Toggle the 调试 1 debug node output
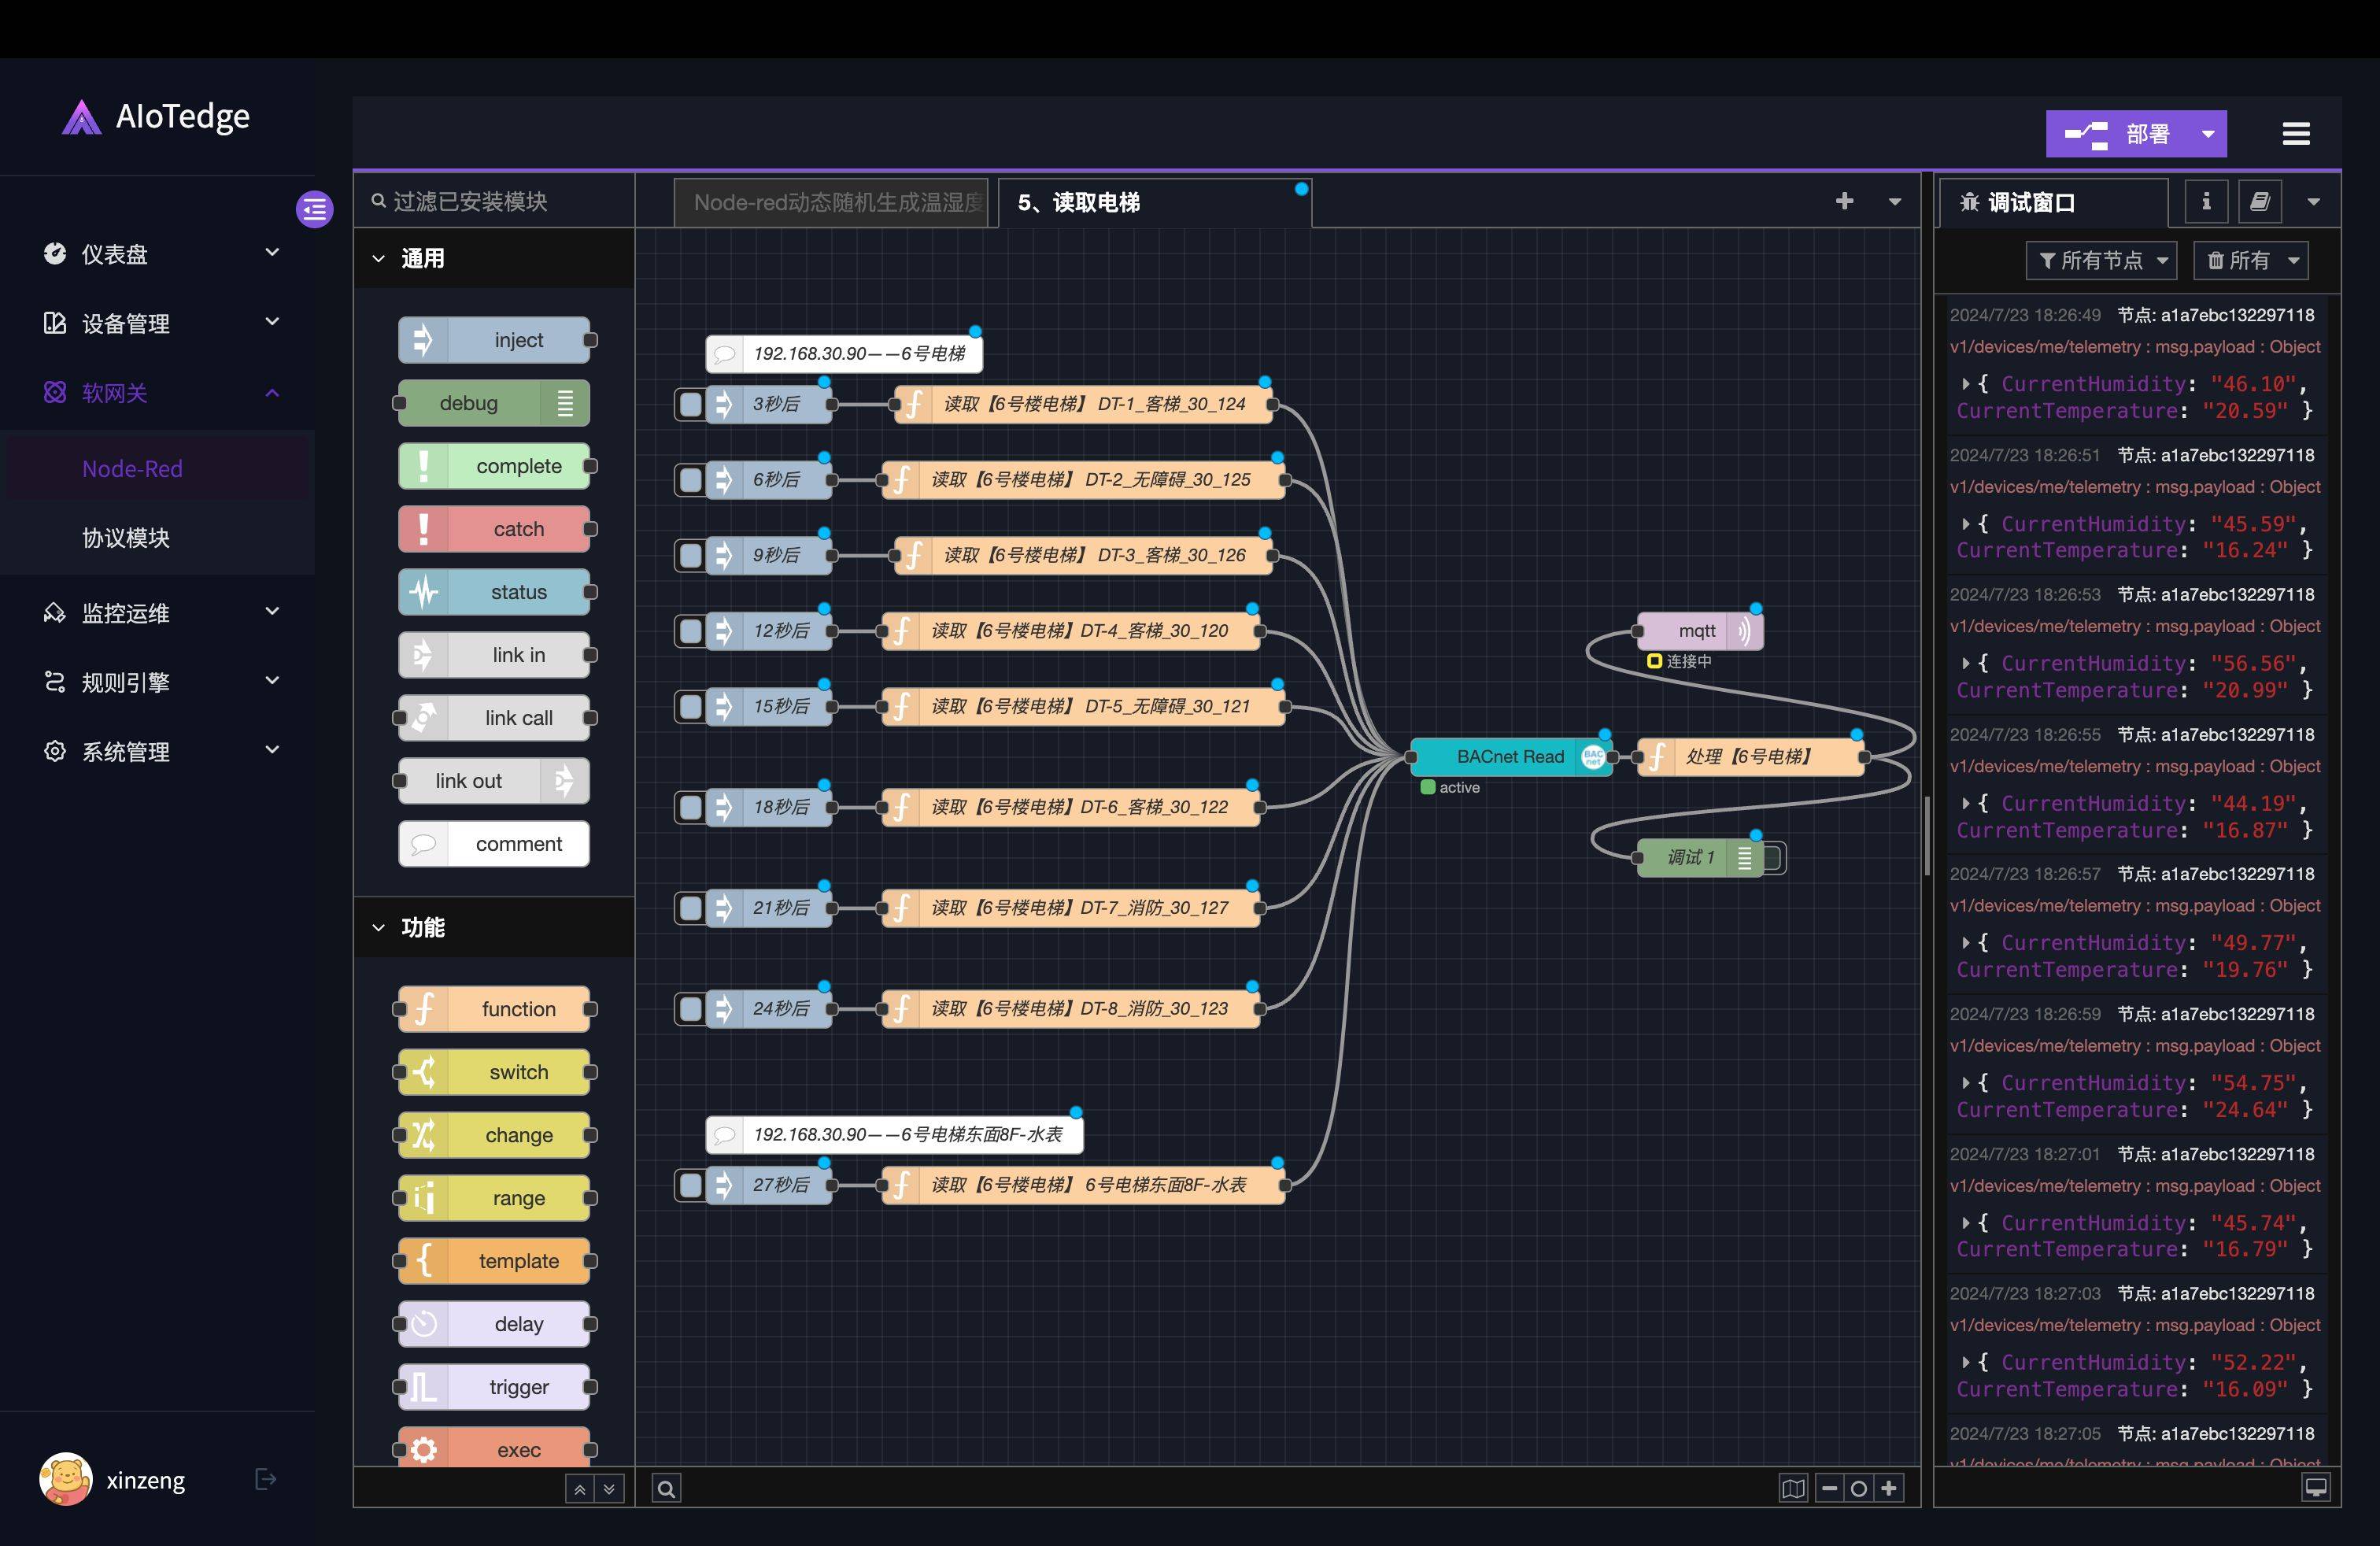 [1774, 858]
